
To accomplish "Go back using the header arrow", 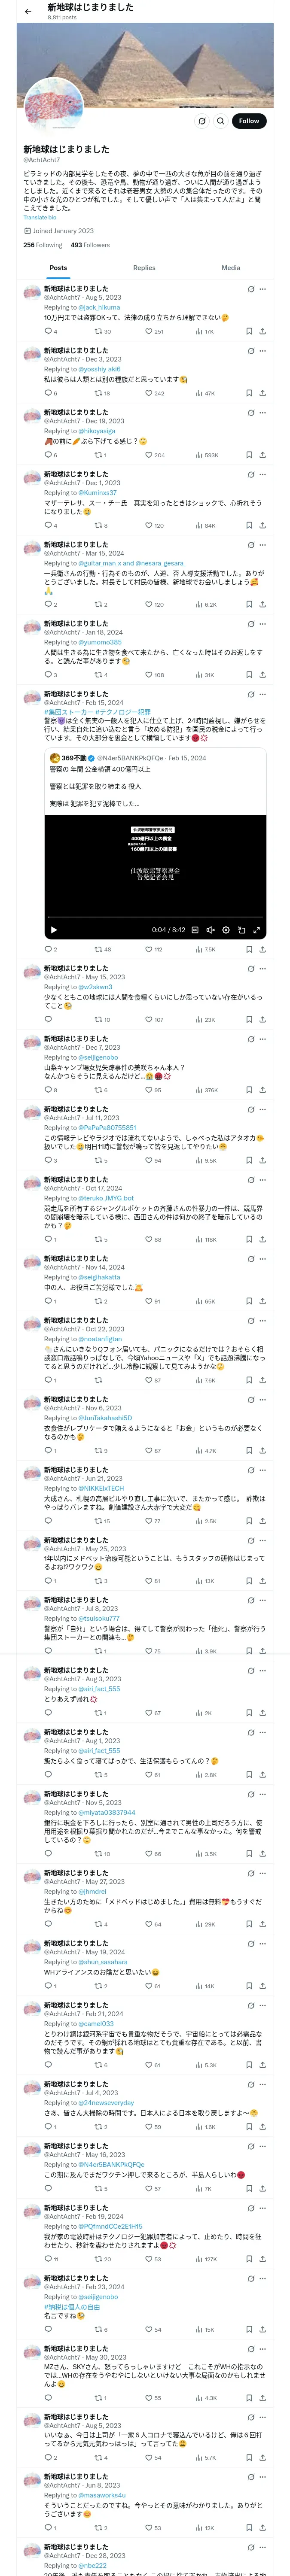I will (x=28, y=11).
